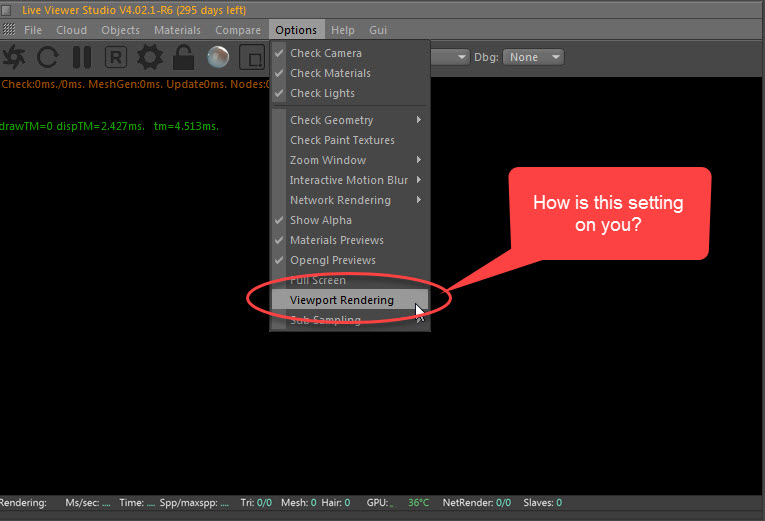Viewport: 765px width, 521px height.
Task: Open the Compare menu
Action: click(238, 30)
